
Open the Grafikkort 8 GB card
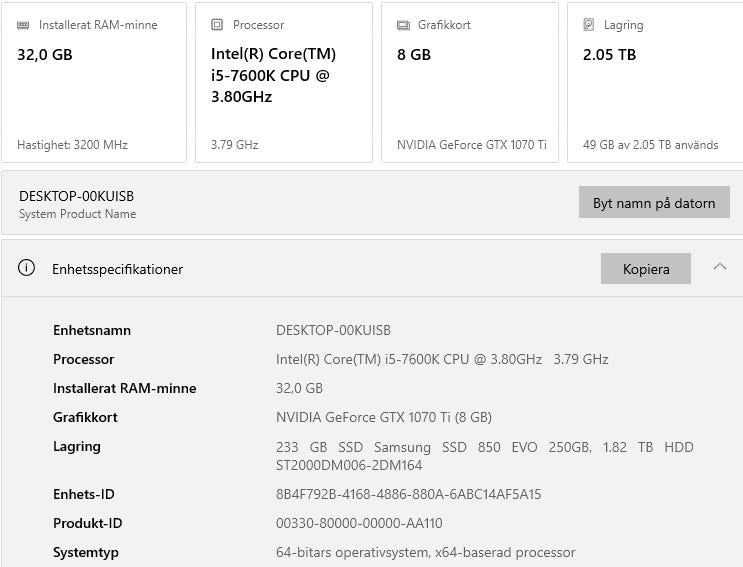pos(470,82)
